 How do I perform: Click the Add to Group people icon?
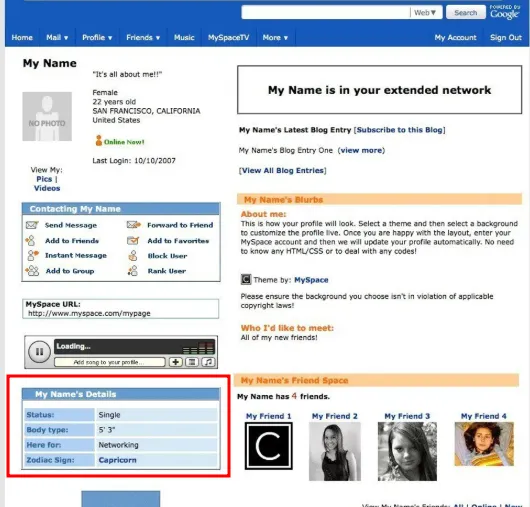pyautogui.click(x=32, y=270)
